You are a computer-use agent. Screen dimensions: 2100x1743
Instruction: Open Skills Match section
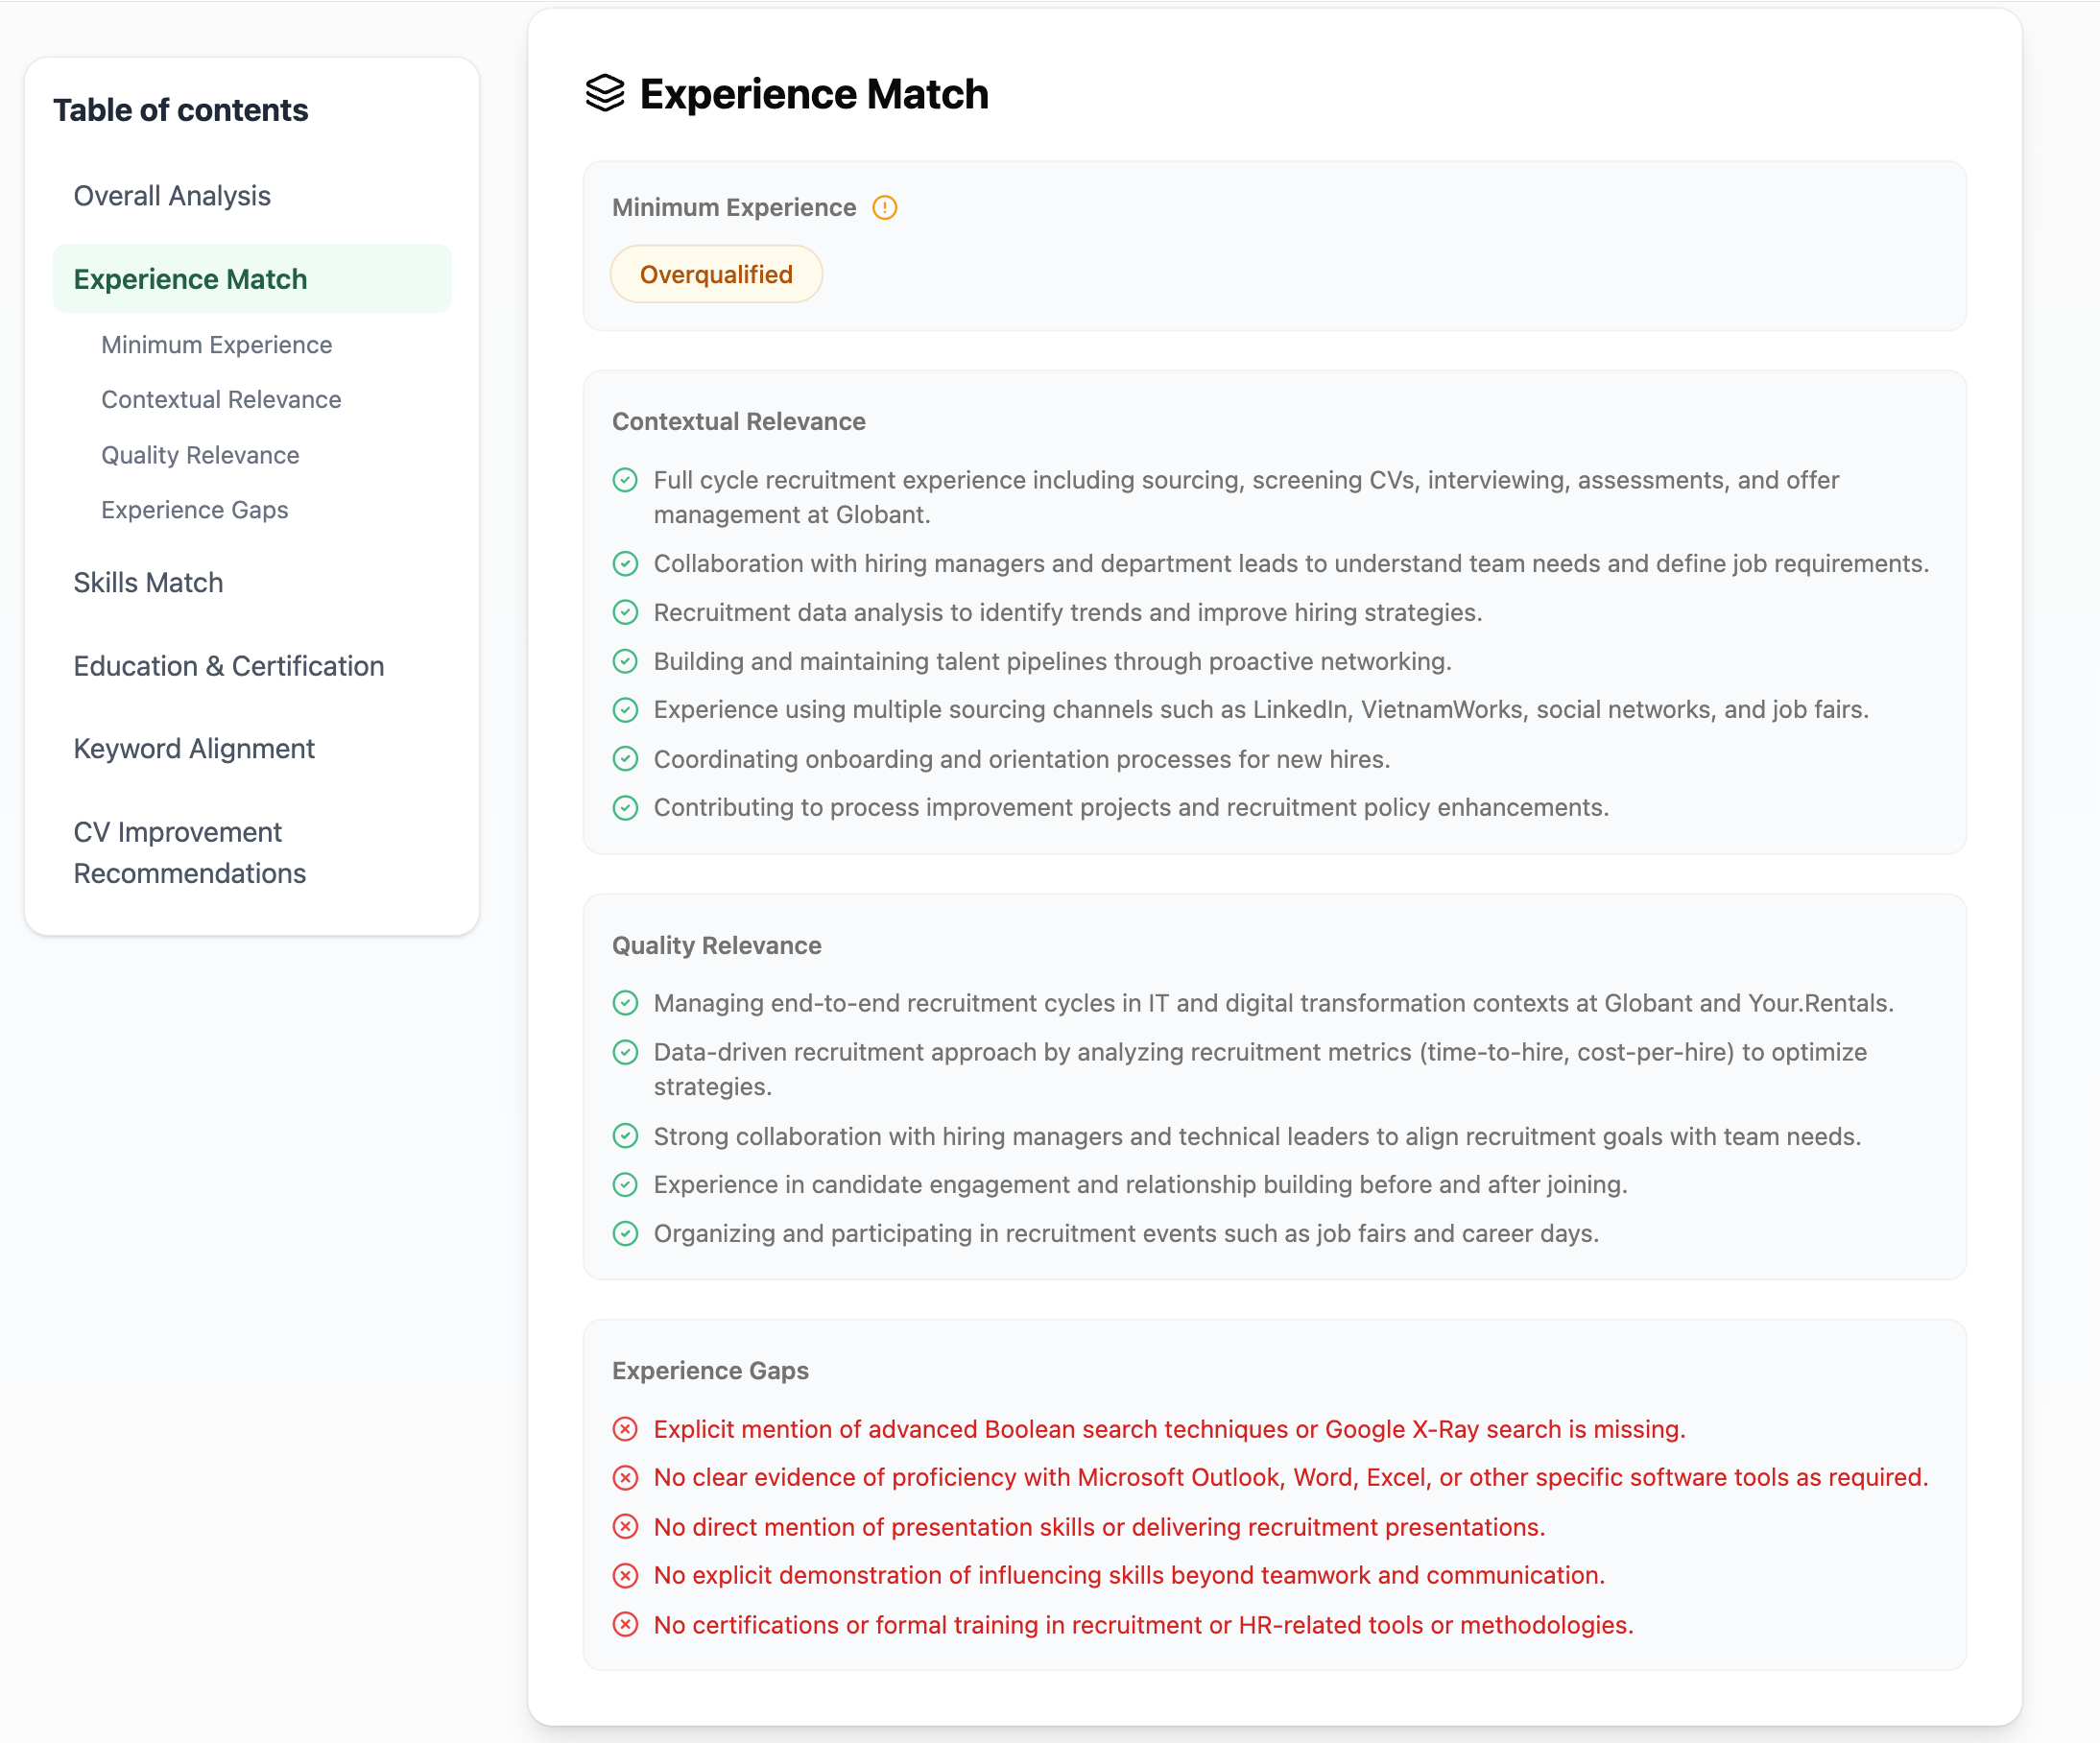[148, 582]
